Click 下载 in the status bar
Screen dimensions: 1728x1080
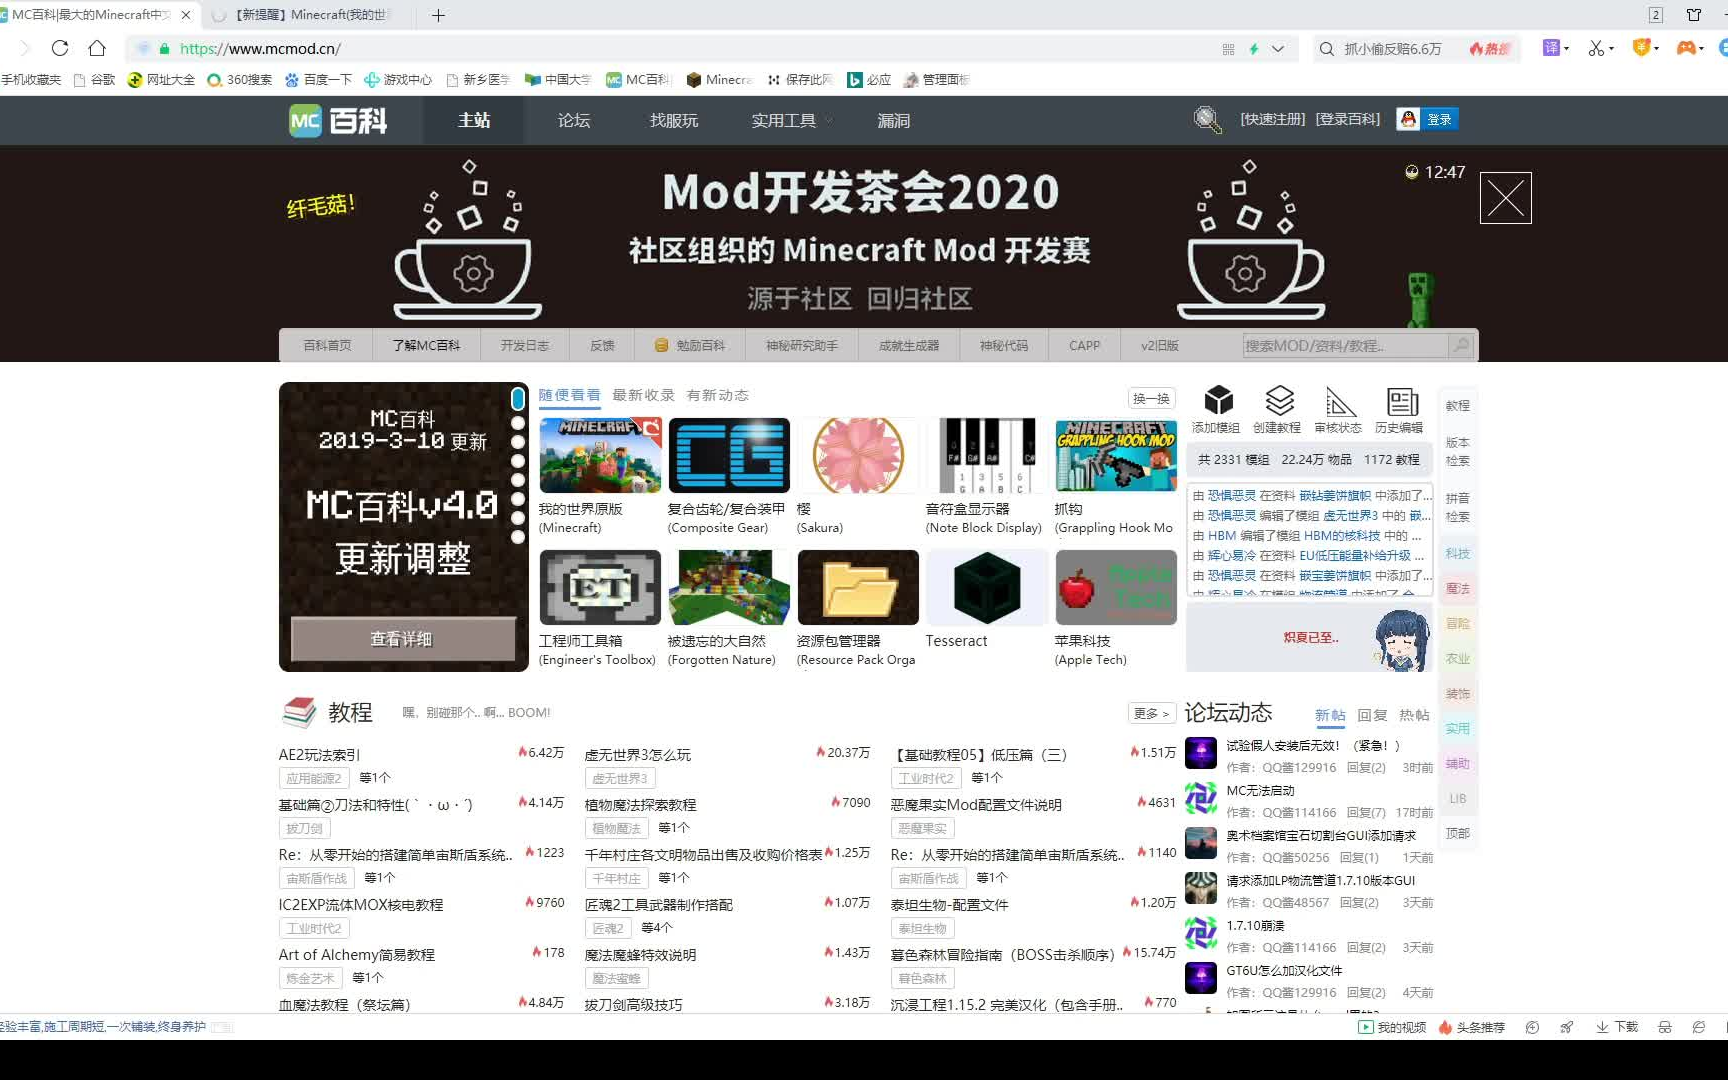coord(1617,1027)
